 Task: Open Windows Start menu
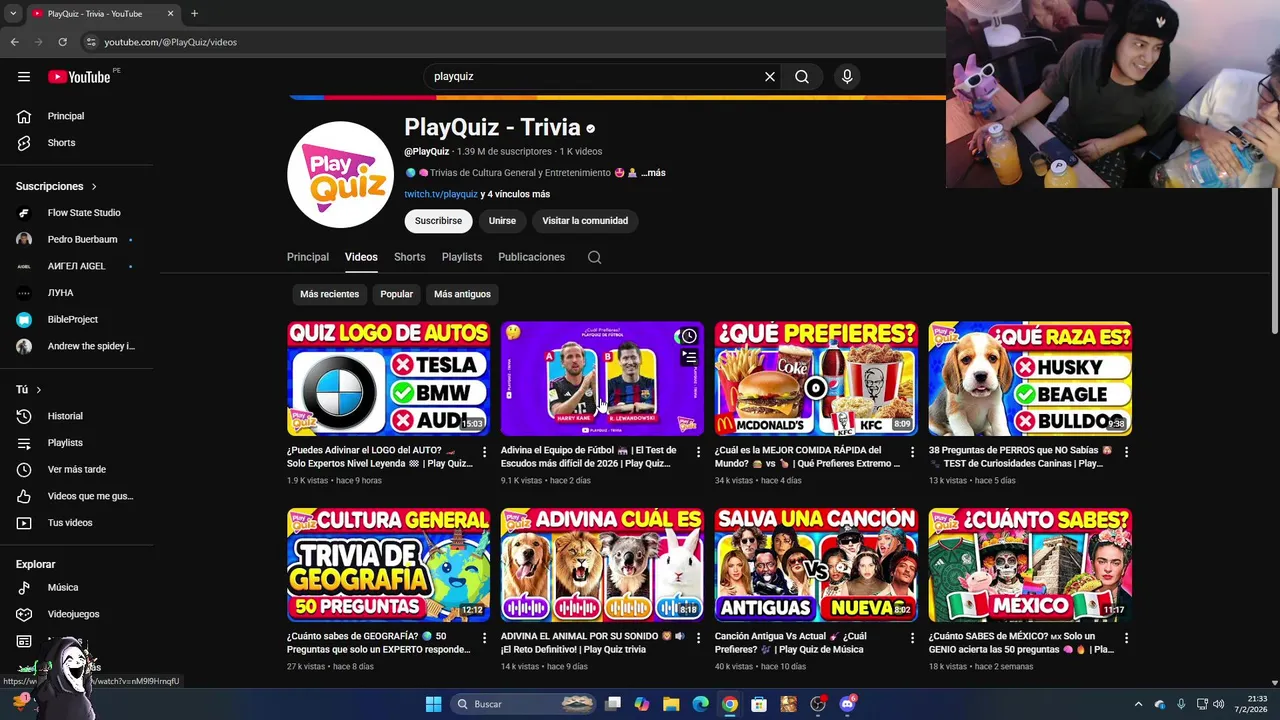433,704
